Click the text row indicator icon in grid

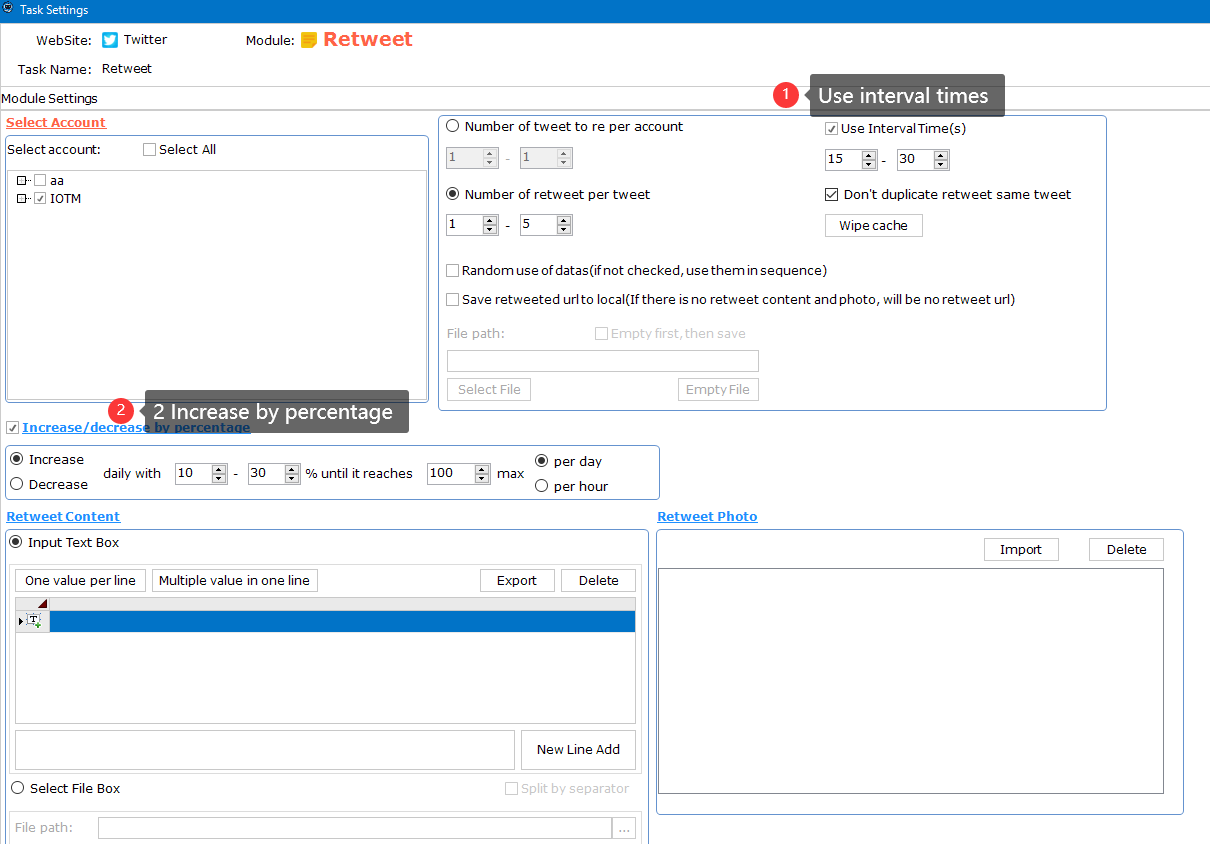(x=33, y=621)
